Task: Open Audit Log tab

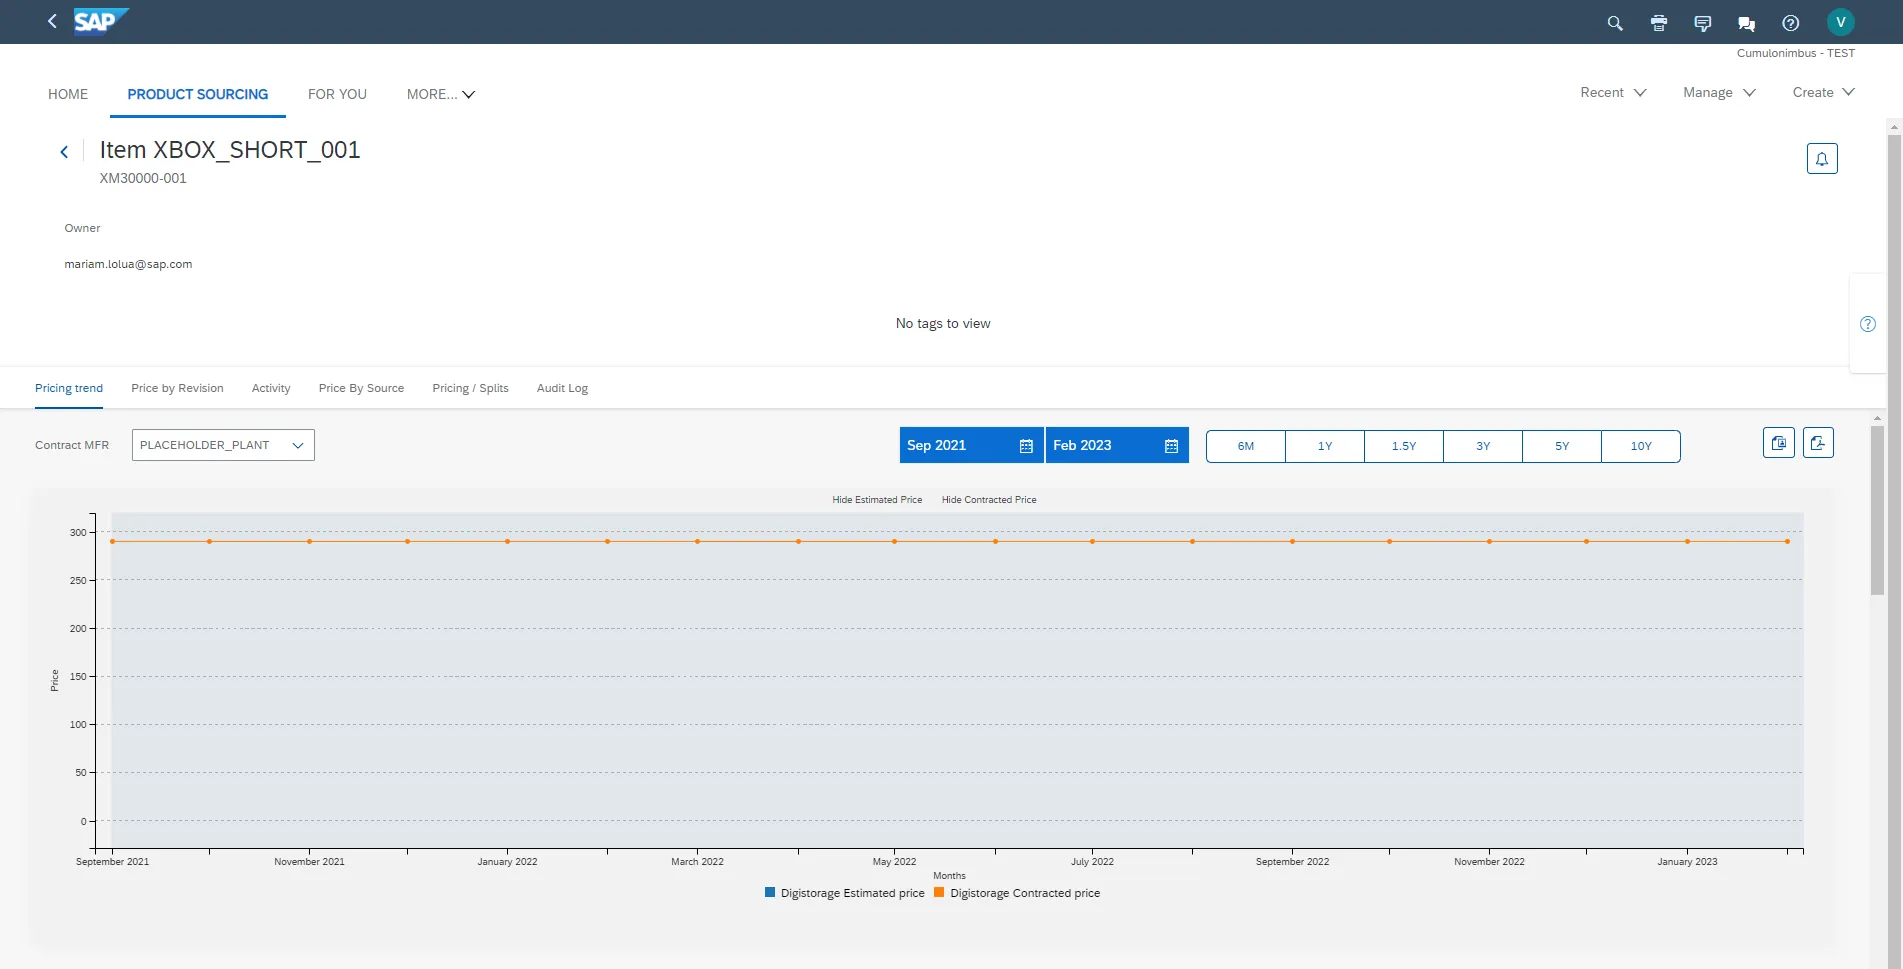Action: pyautogui.click(x=562, y=388)
